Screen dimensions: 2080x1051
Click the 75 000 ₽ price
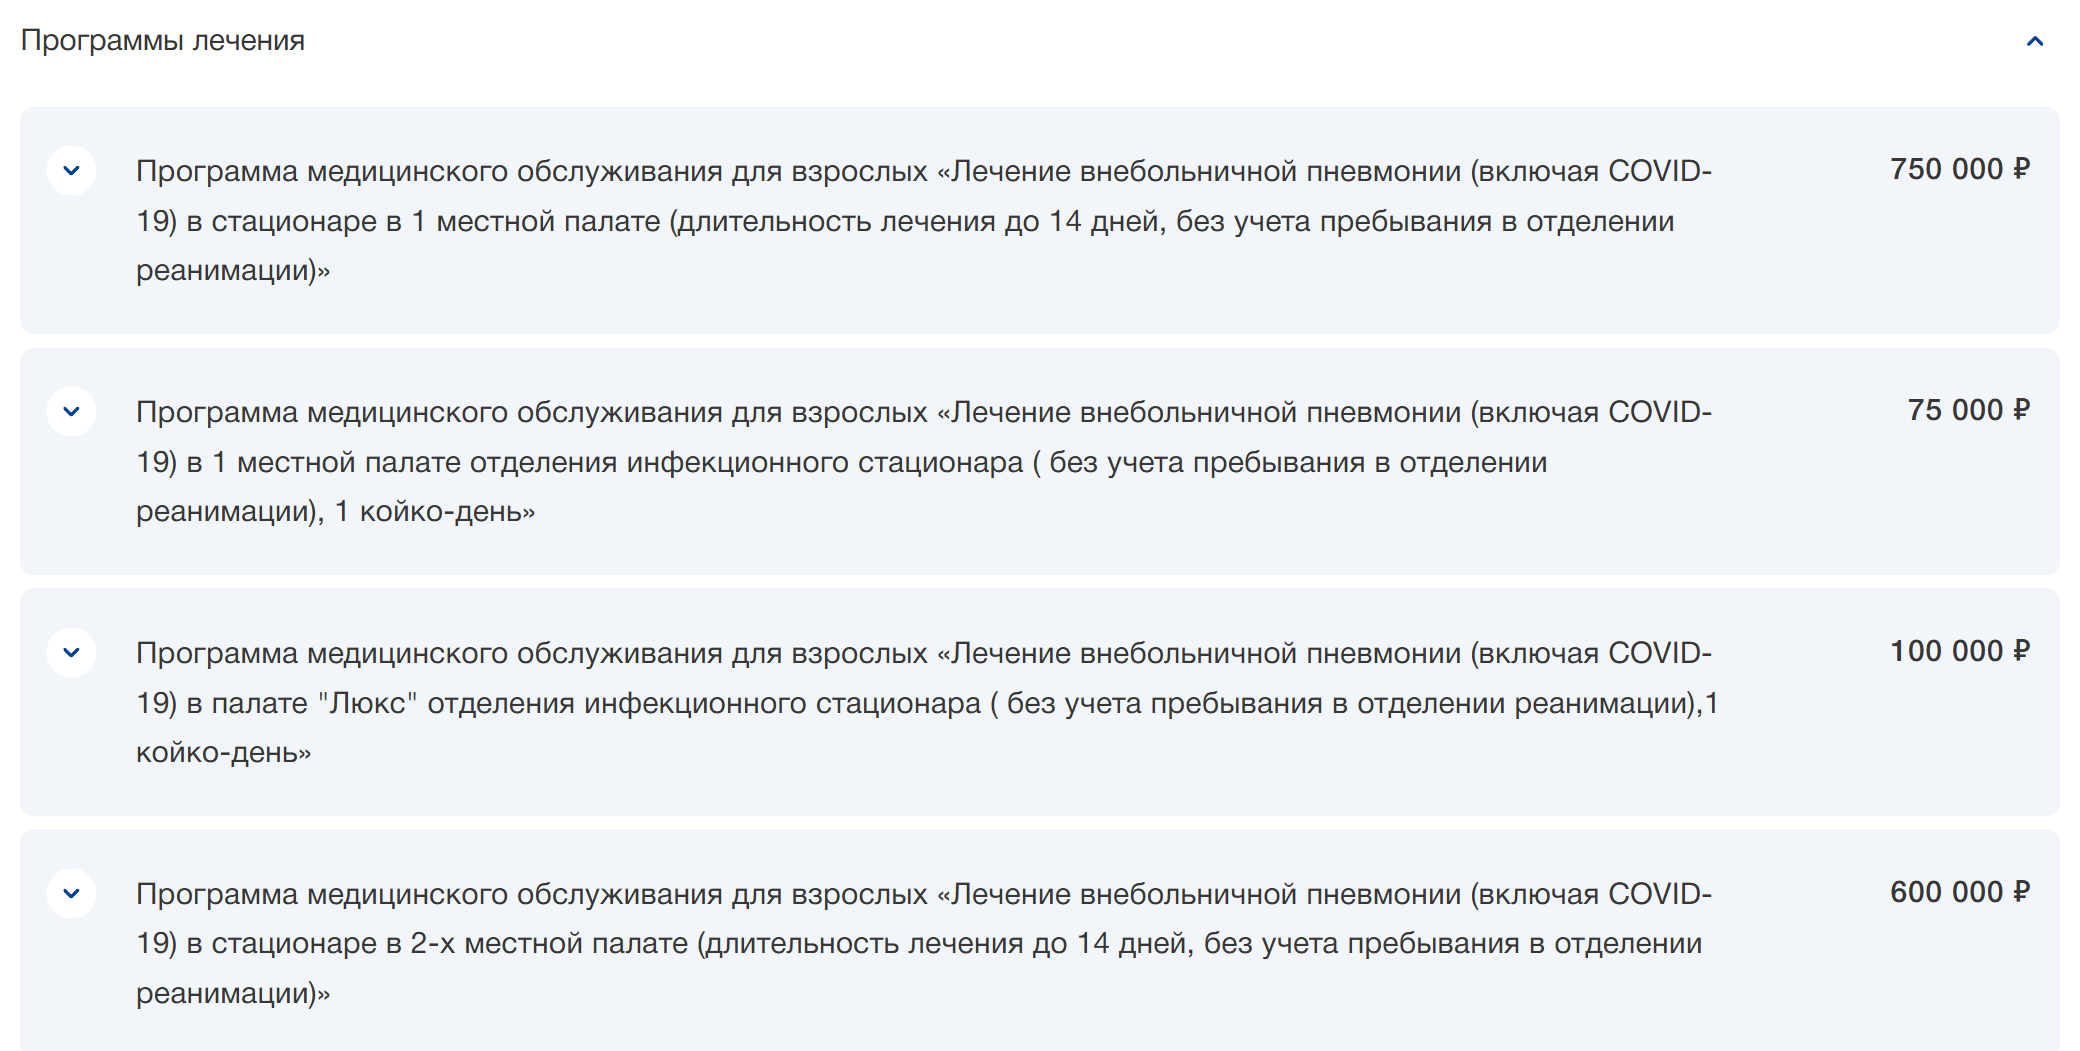pos(1968,410)
